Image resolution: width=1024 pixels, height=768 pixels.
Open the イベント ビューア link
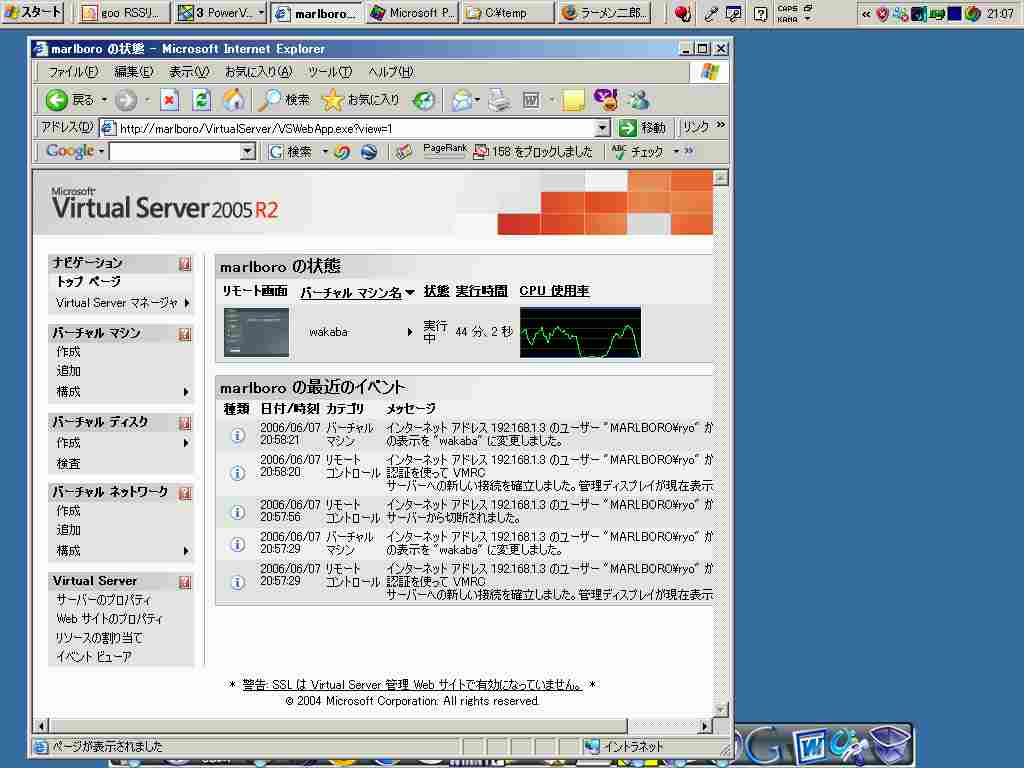click(94, 657)
